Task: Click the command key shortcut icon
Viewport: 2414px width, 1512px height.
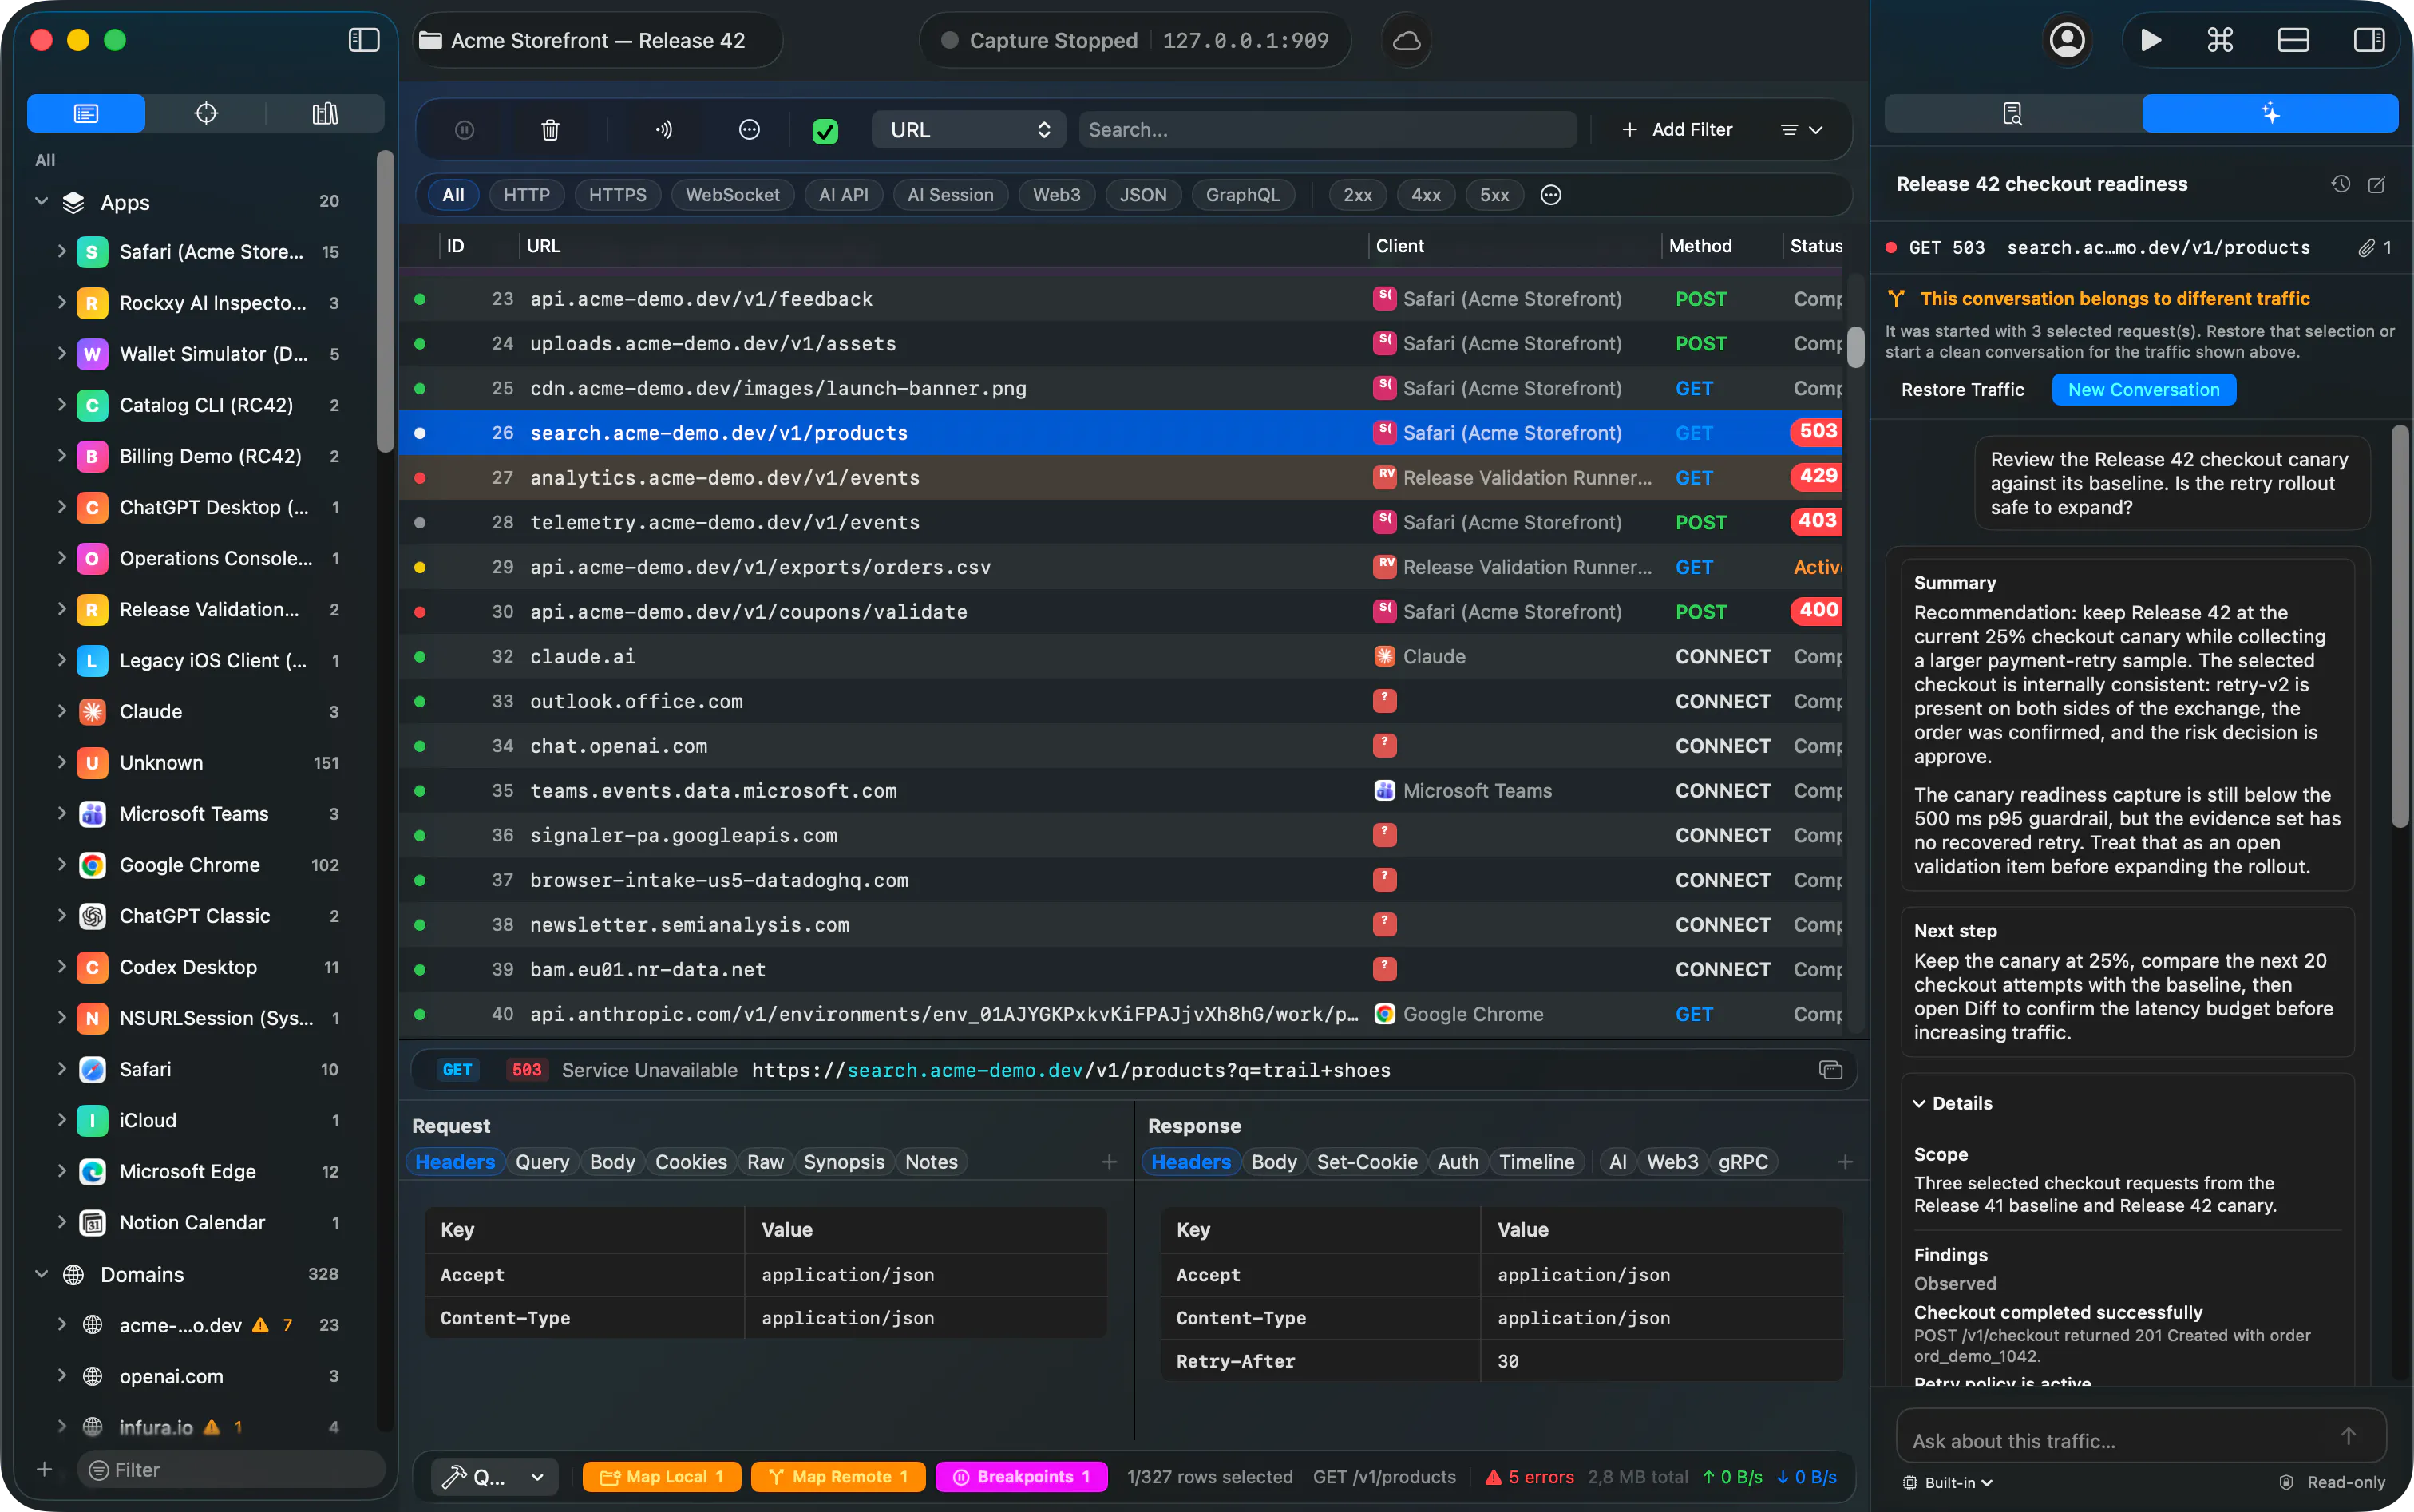Action: 2220,40
